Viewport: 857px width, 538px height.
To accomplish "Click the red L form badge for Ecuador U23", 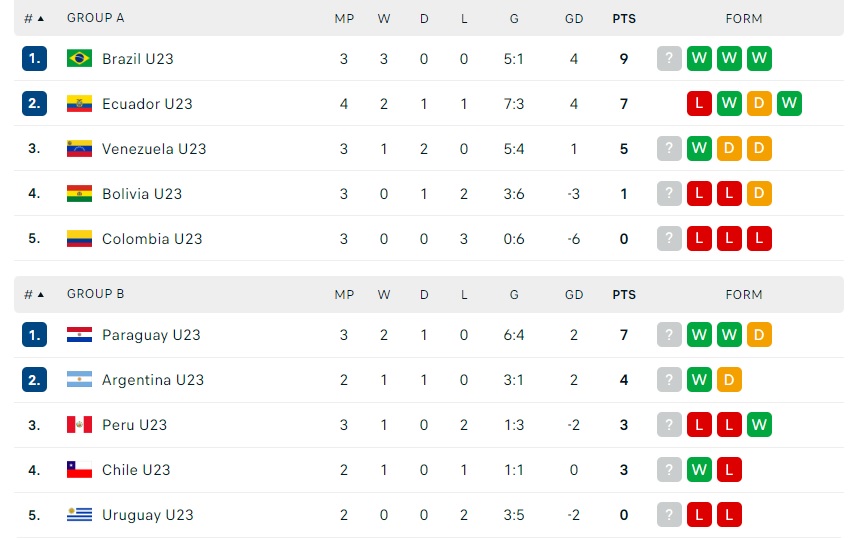I will pyautogui.click(x=699, y=103).
